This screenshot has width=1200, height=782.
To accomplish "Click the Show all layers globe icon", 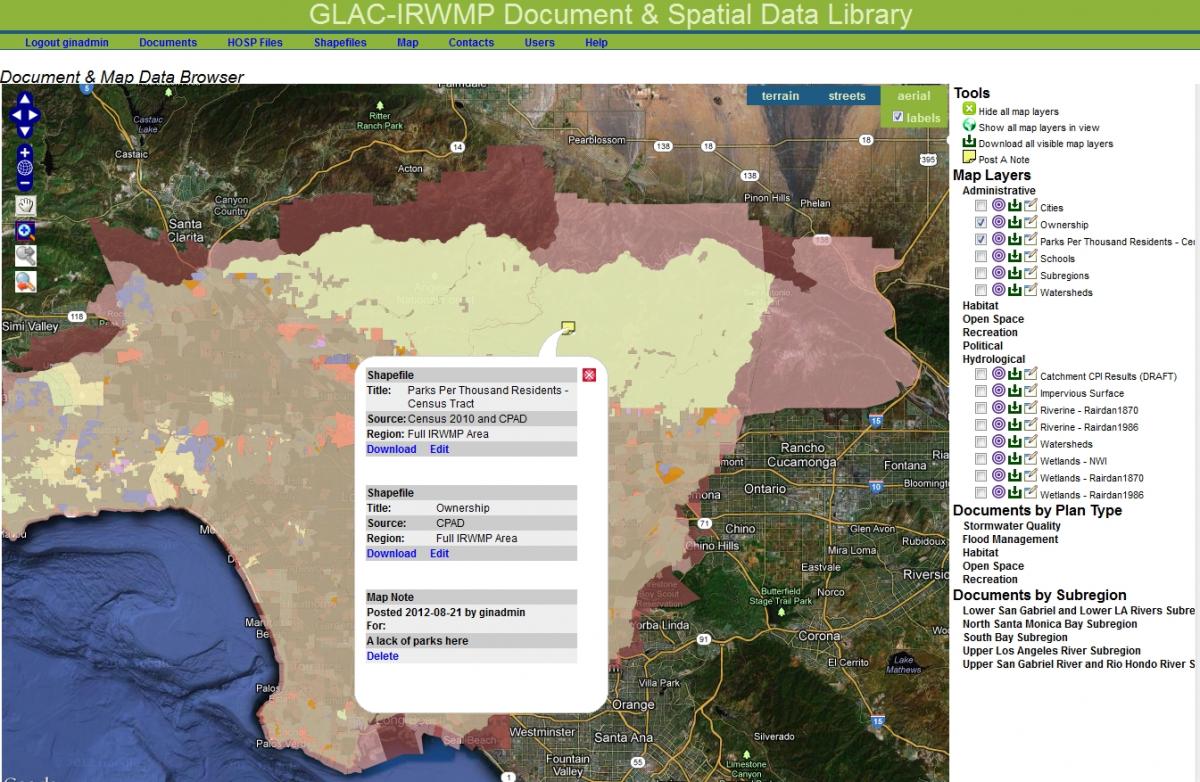I will 969,126.
